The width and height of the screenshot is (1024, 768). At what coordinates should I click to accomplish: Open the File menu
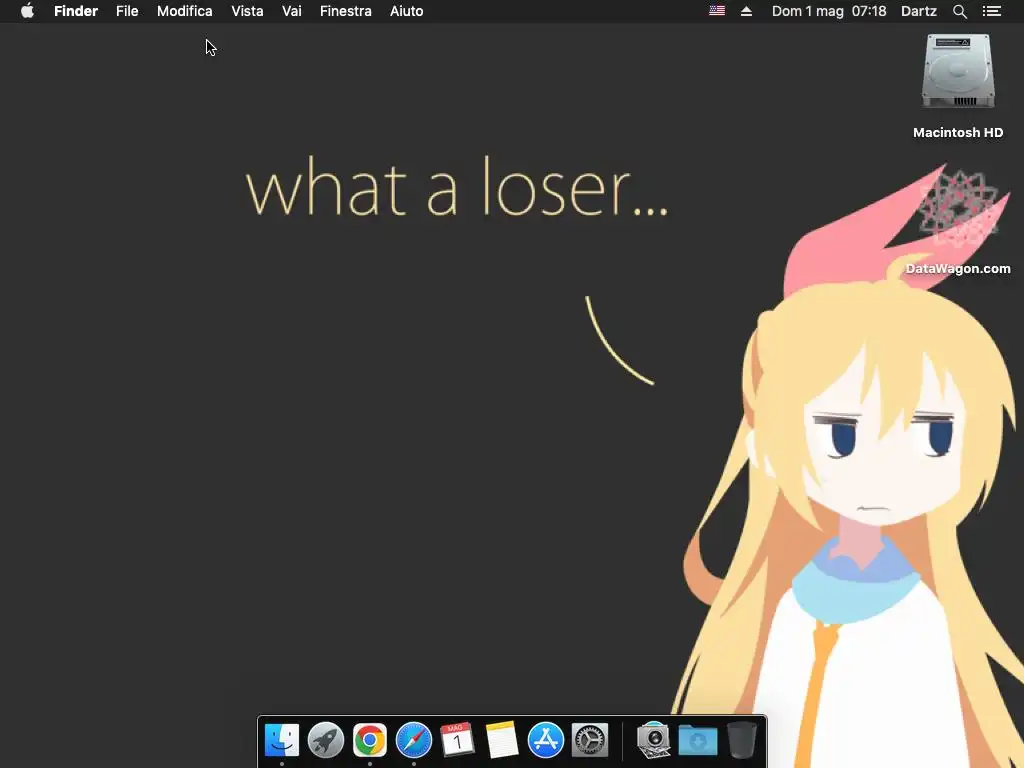127,11
